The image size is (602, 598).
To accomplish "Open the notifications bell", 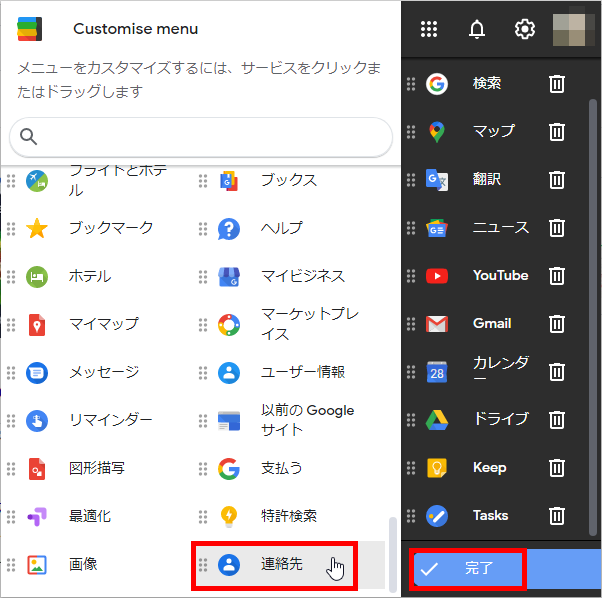I will [x=477, y=29].
